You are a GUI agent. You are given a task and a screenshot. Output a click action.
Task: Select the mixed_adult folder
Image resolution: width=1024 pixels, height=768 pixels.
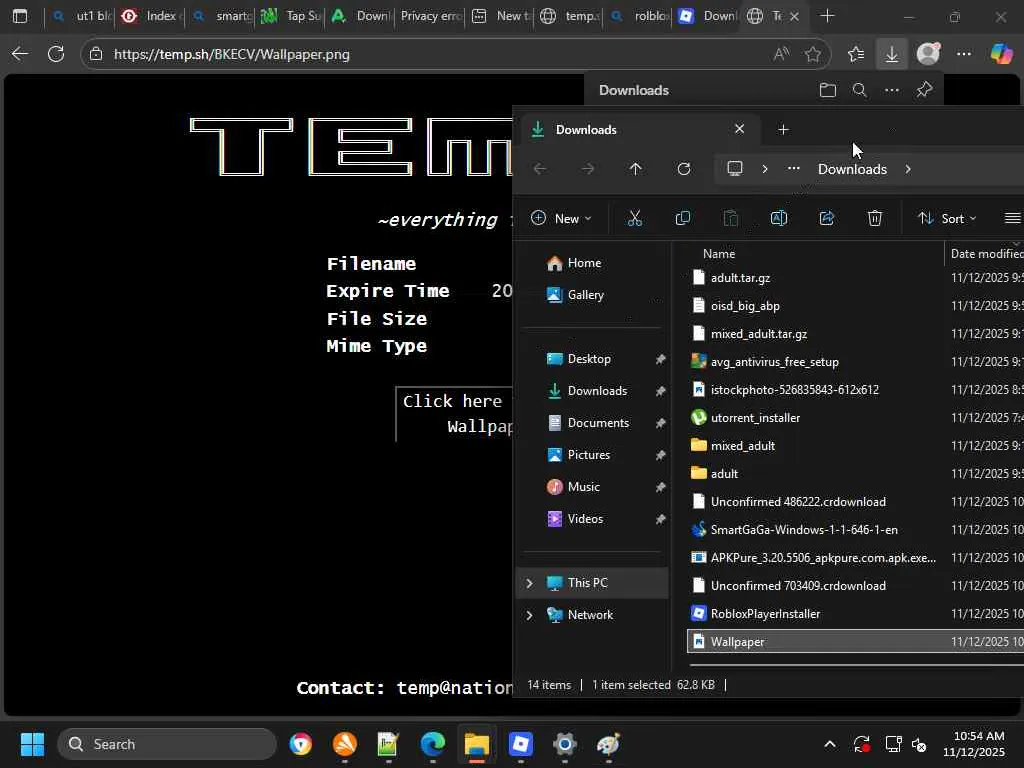coord(743,446)
